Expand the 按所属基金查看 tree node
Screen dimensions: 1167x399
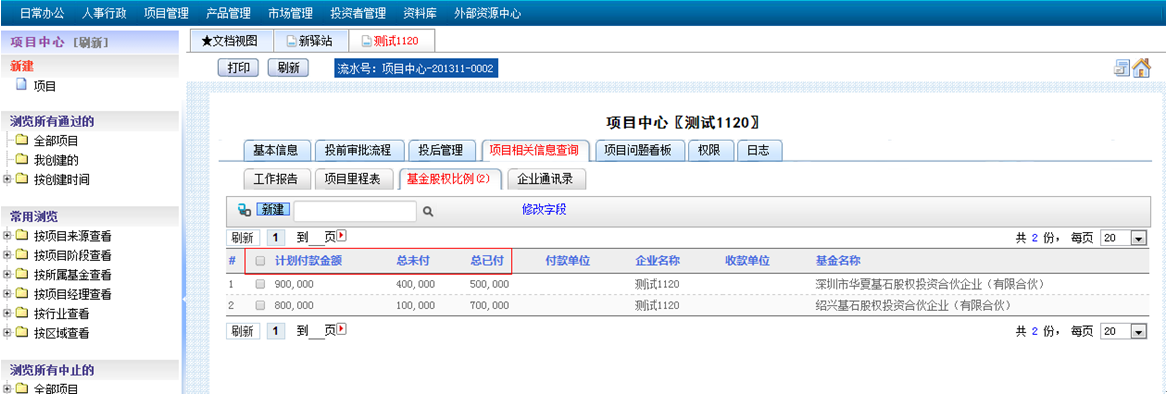click(7, 275)
